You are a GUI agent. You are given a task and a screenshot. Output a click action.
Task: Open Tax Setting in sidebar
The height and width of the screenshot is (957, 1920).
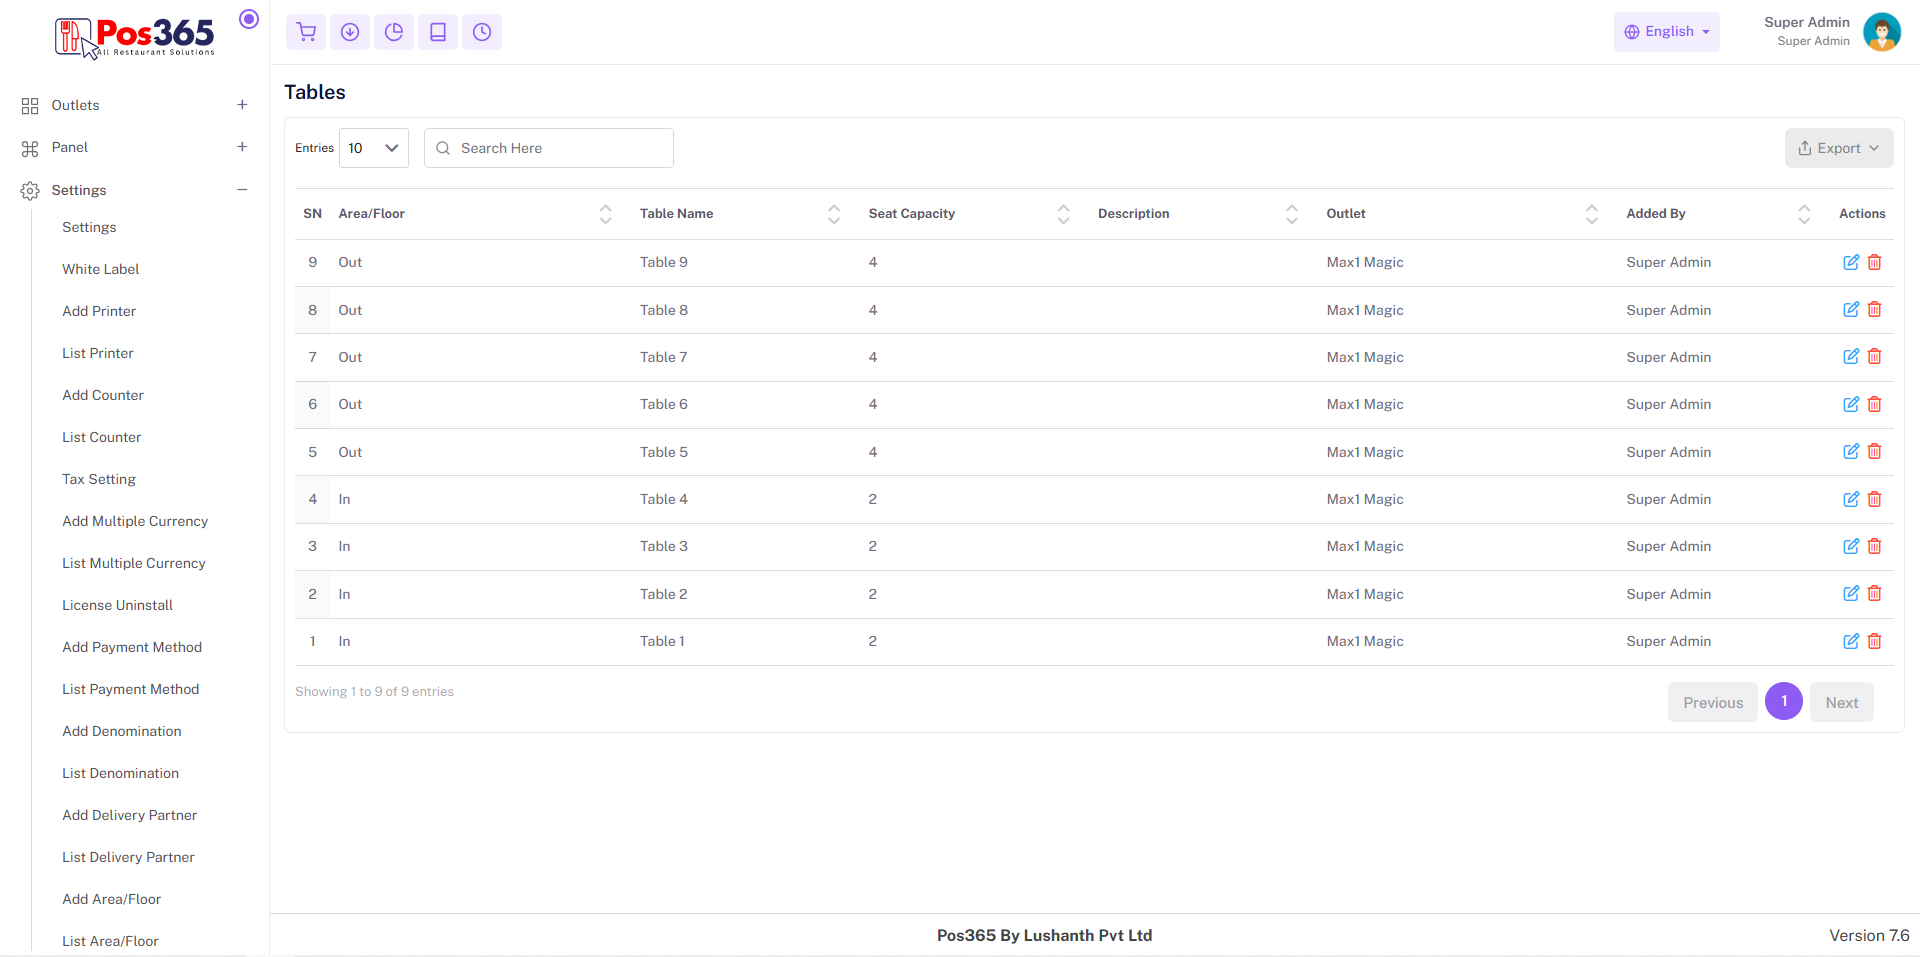coord(99,479)
